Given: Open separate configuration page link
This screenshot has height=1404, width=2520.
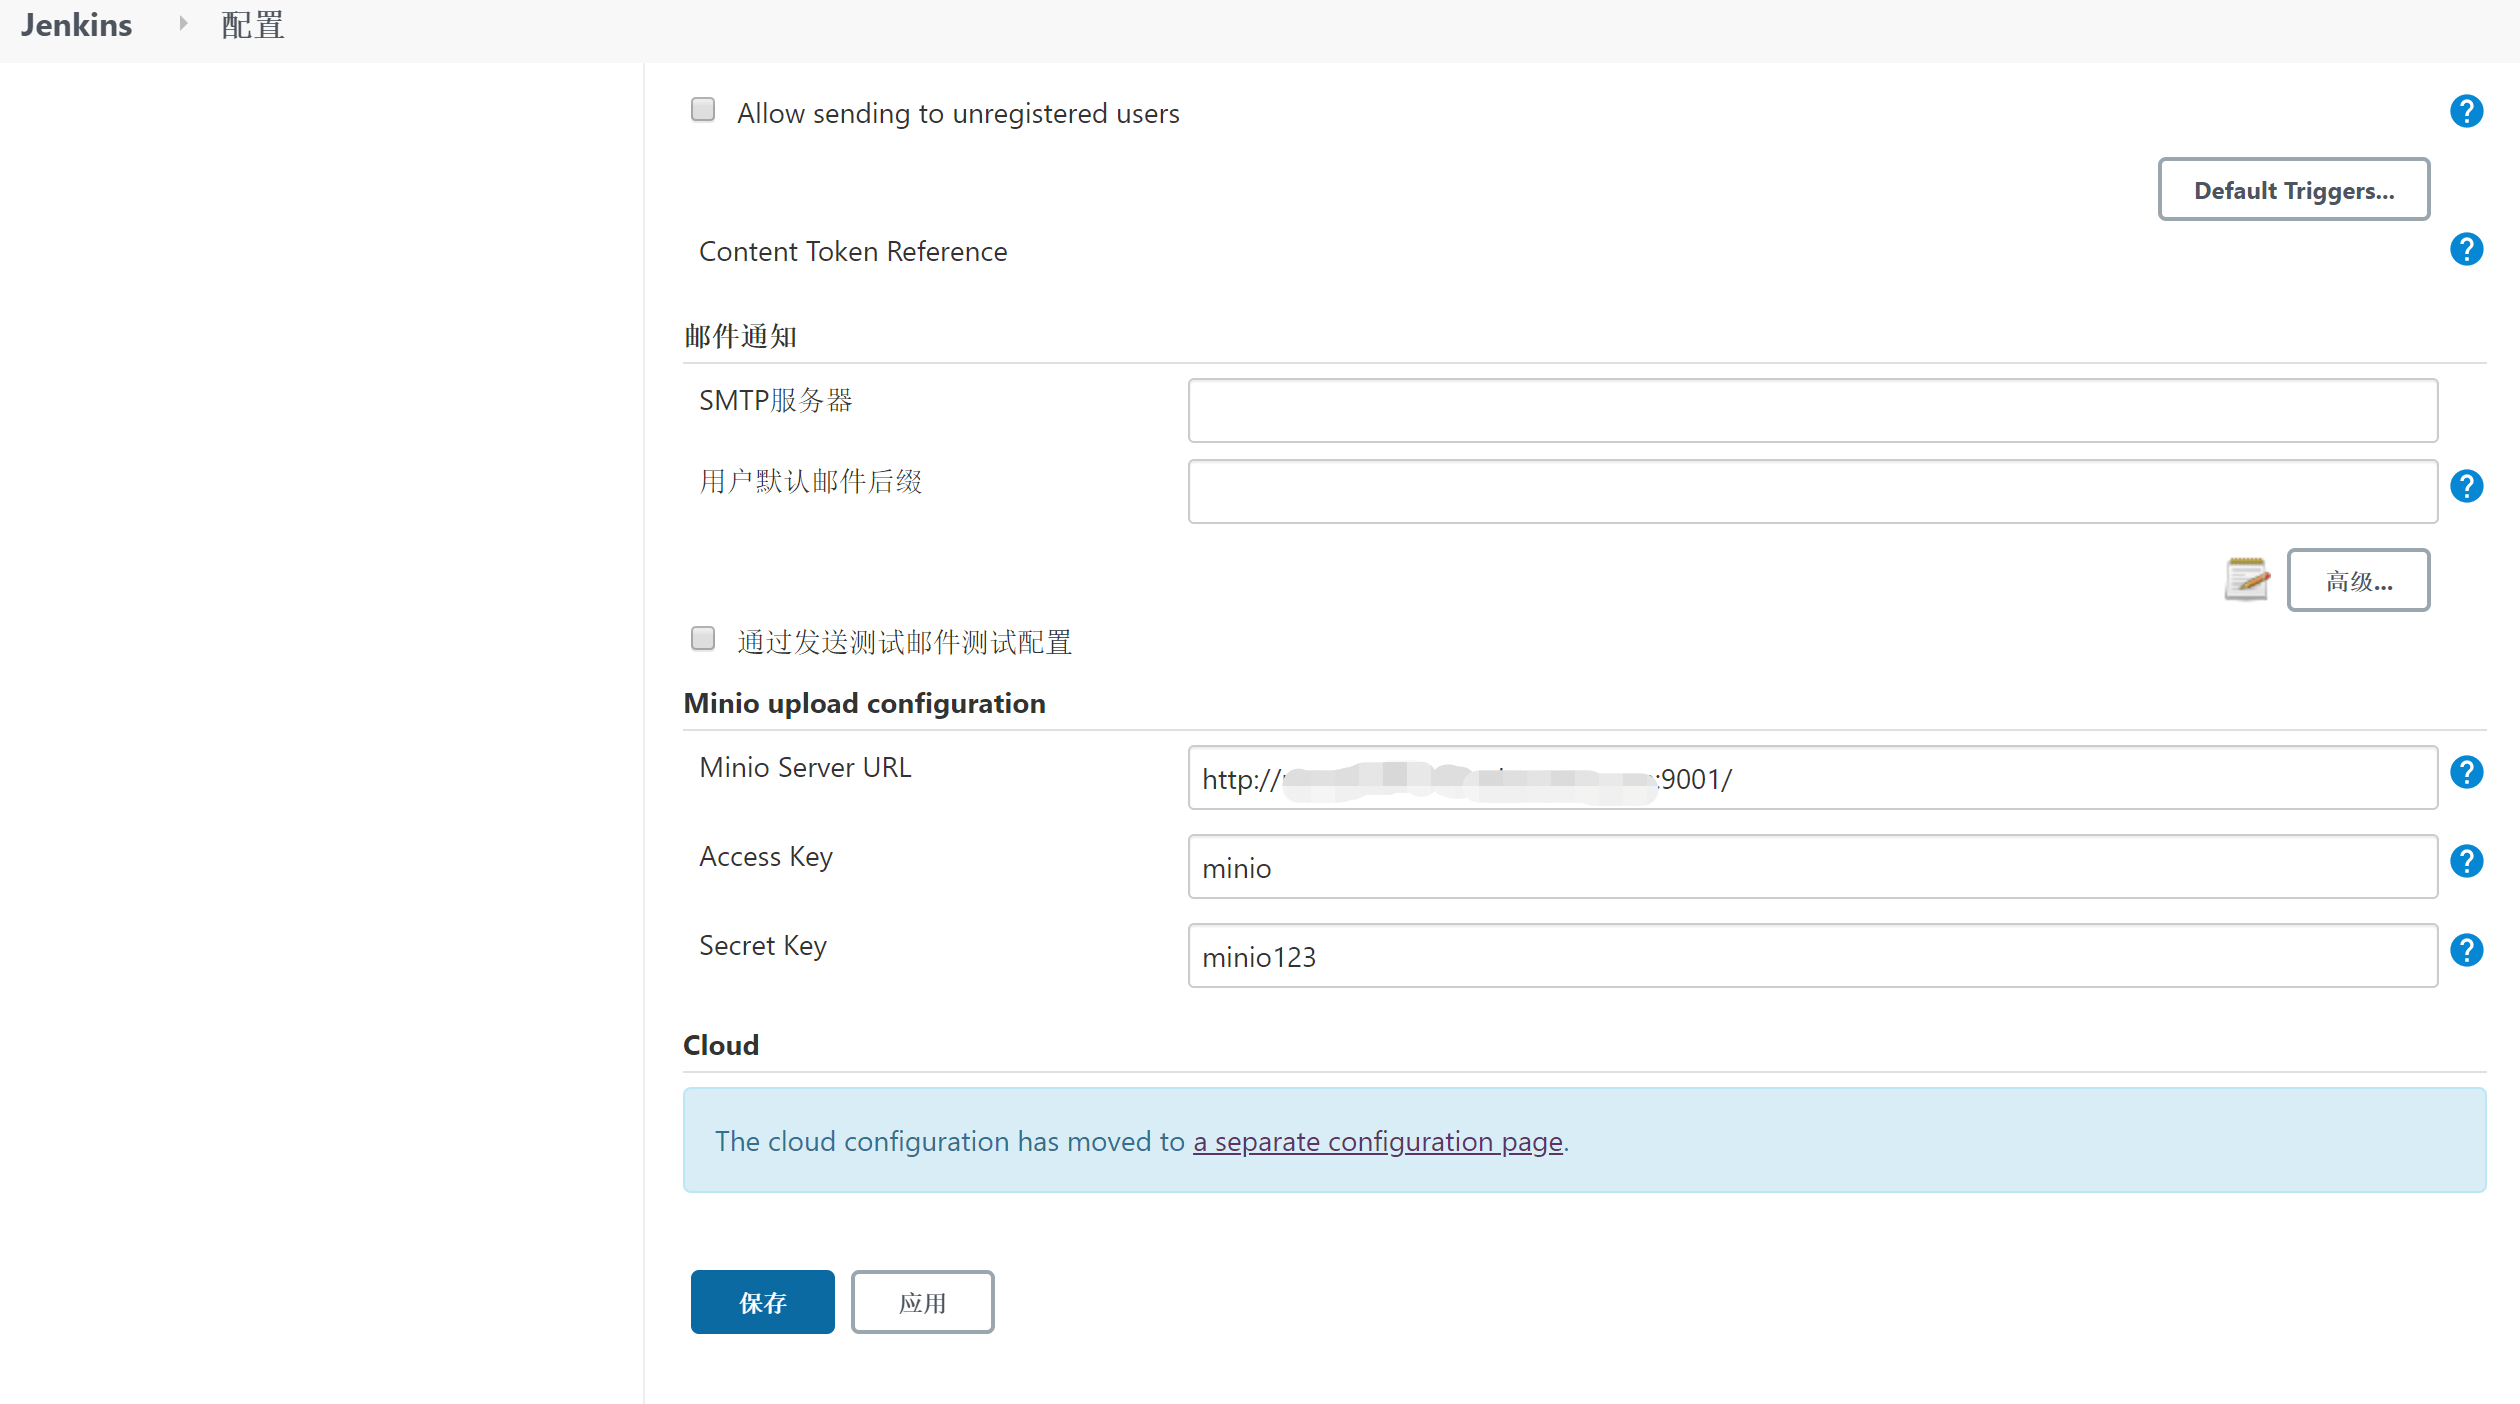Looking at the screenshot, I should [1377, 1141].
